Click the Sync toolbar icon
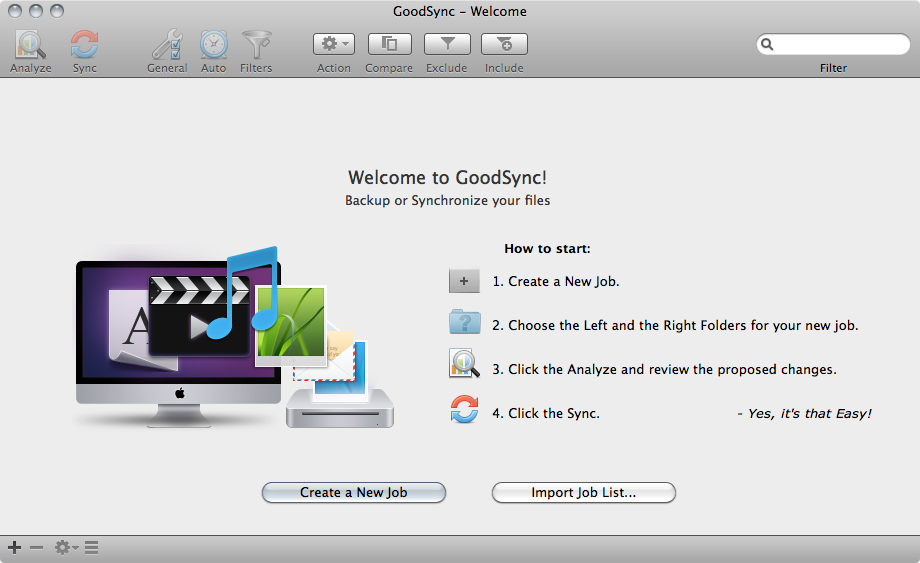 click(84, 45)
